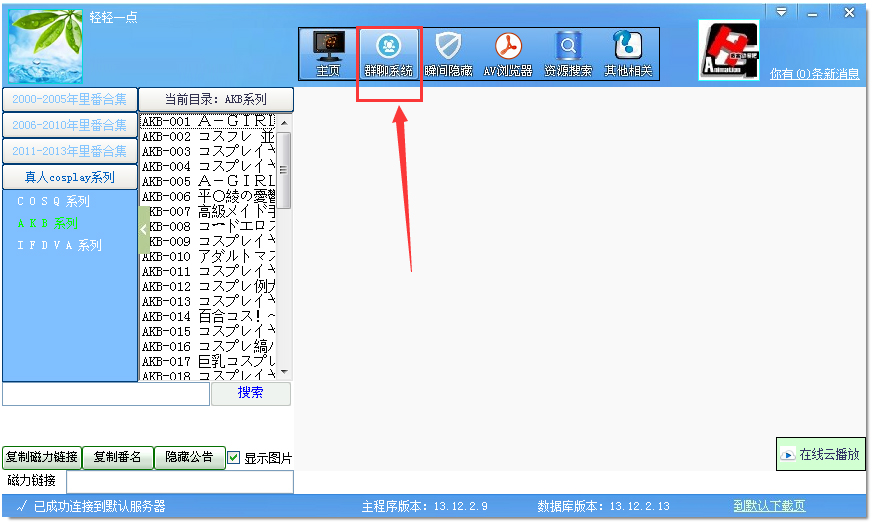Select list row AKB-015
Viewport: 872px width, 523px height.
208,332
